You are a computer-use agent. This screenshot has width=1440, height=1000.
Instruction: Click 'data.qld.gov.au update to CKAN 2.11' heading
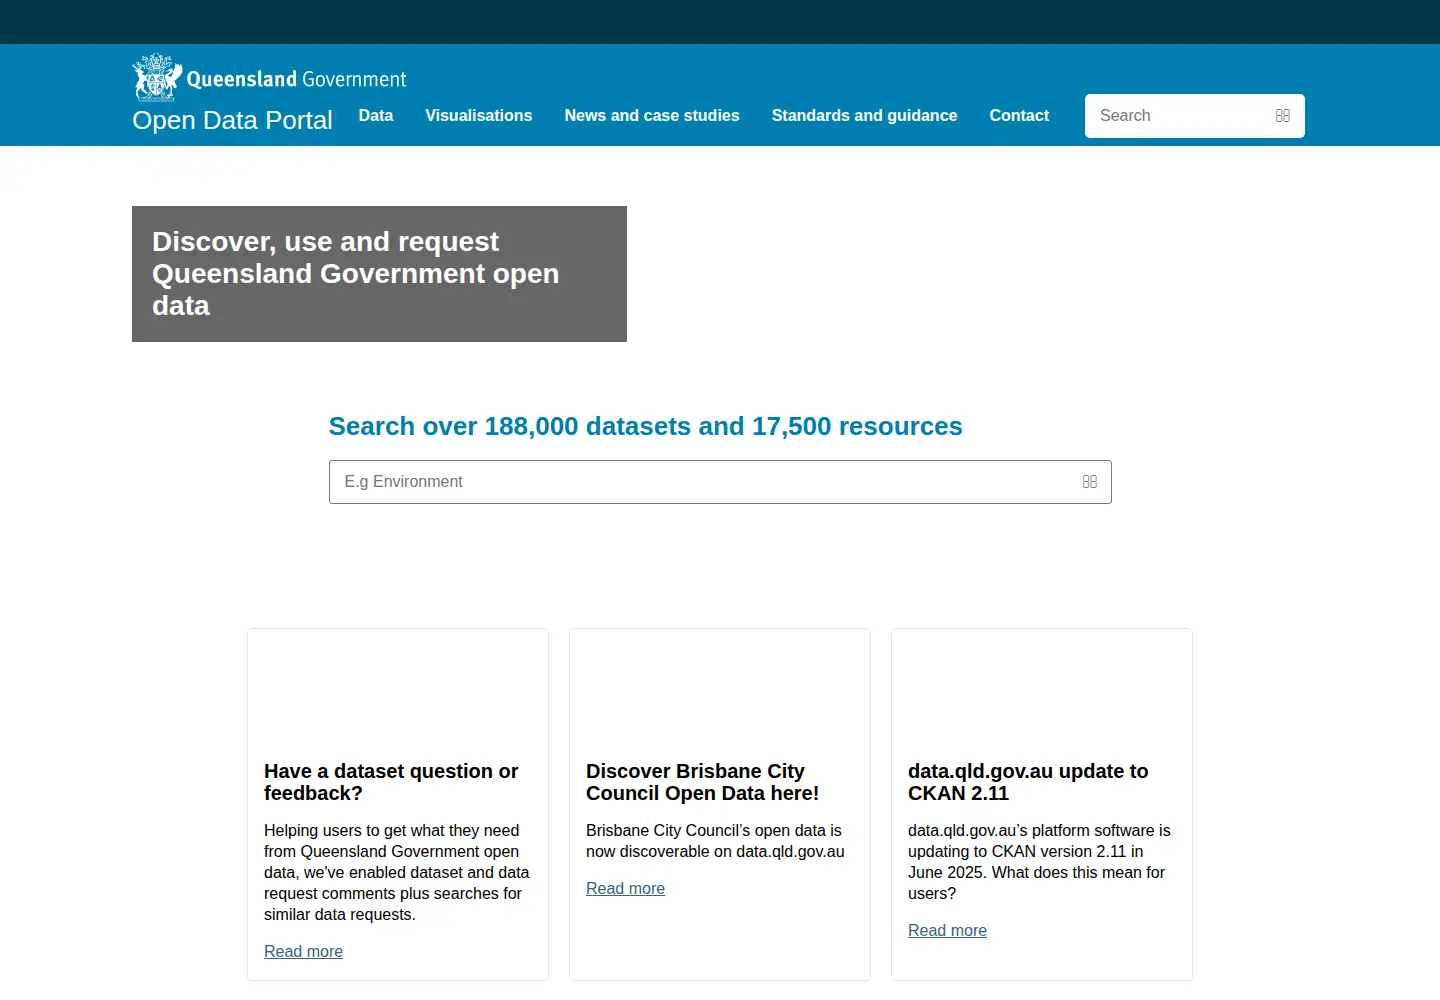click(1028, 782)
